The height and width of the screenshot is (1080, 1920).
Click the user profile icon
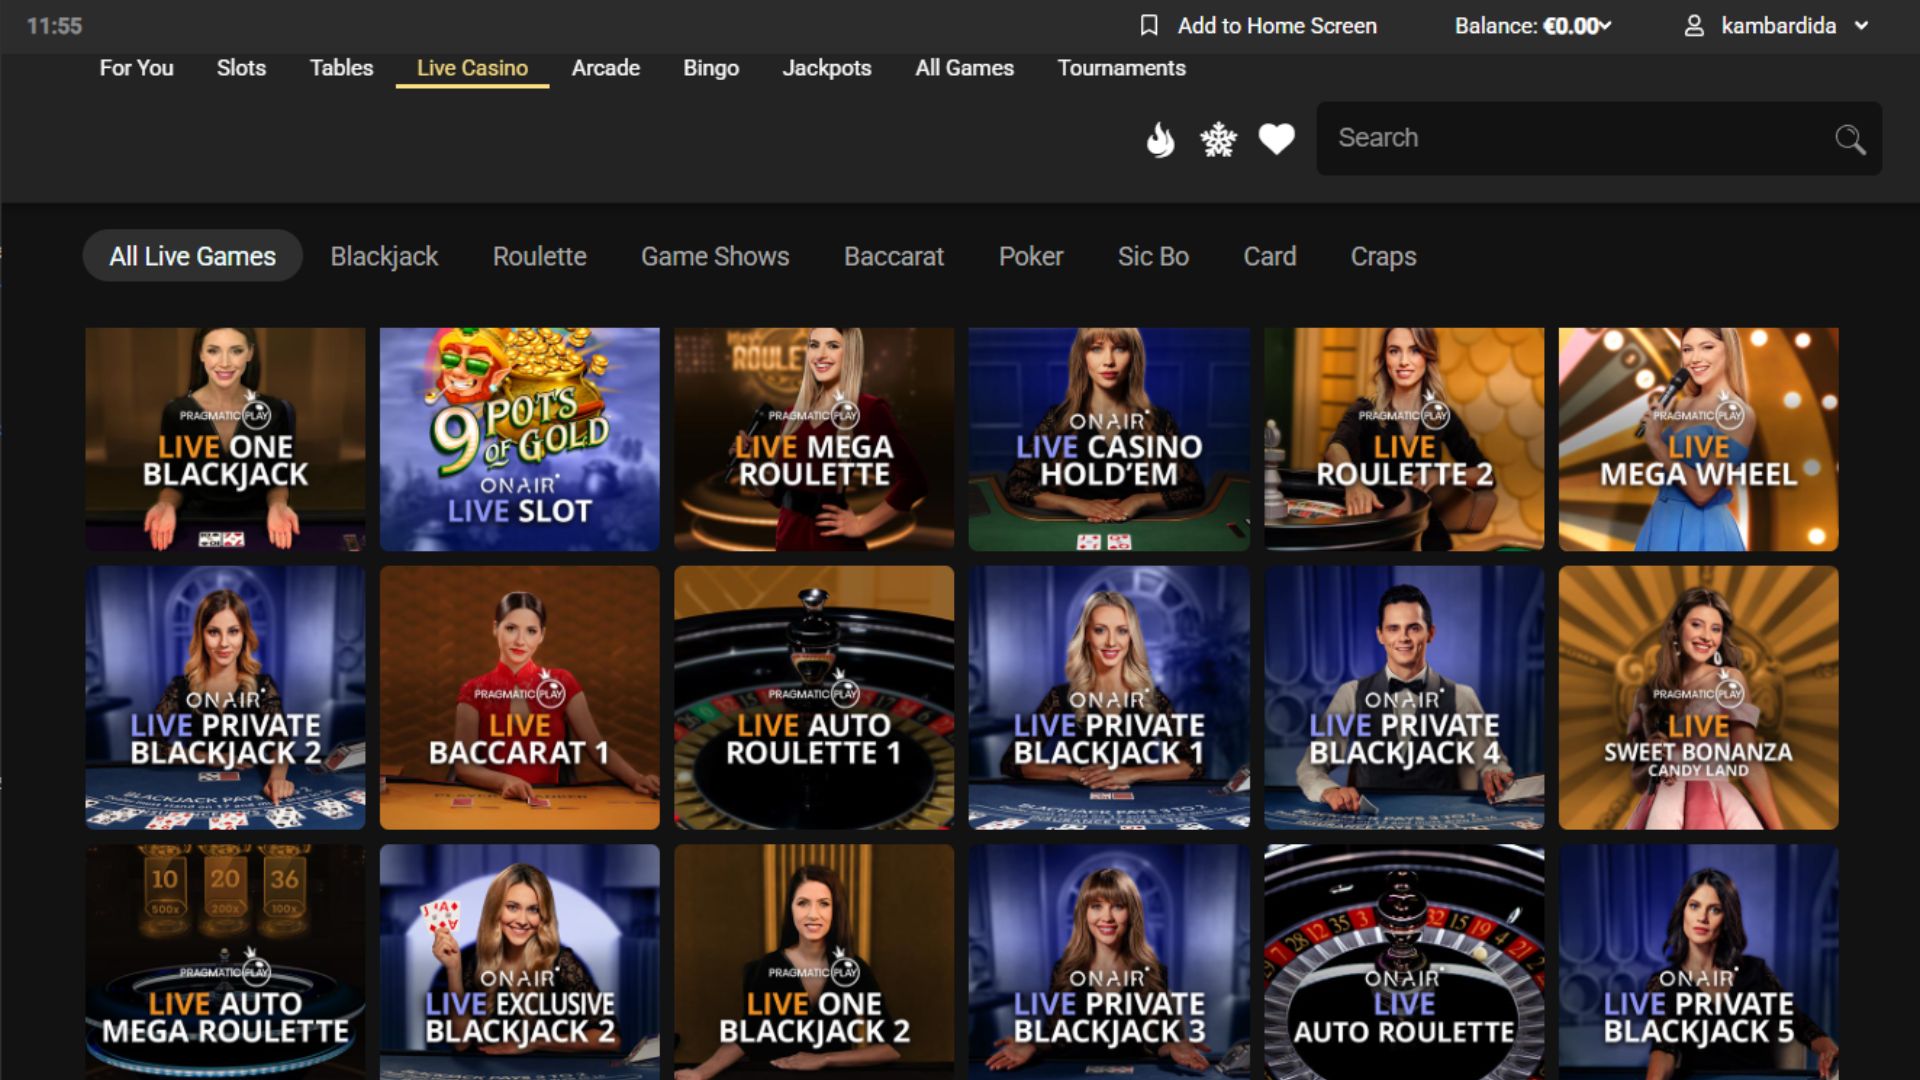point(1694,26)
